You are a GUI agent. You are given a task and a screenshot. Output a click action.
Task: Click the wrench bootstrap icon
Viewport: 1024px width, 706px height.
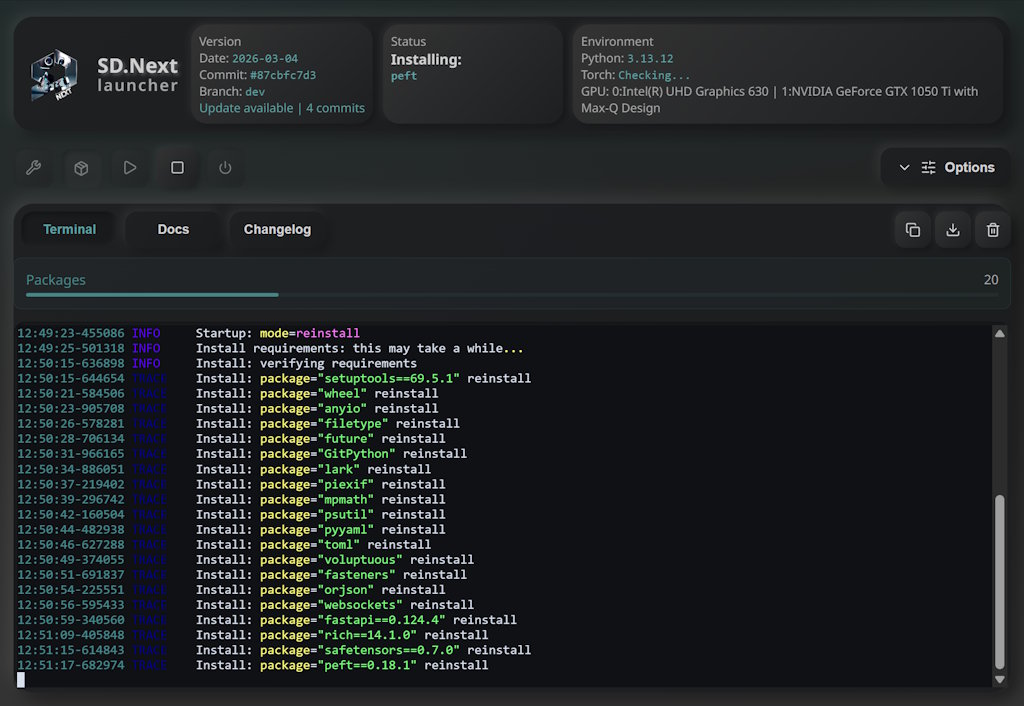point(33,168)
